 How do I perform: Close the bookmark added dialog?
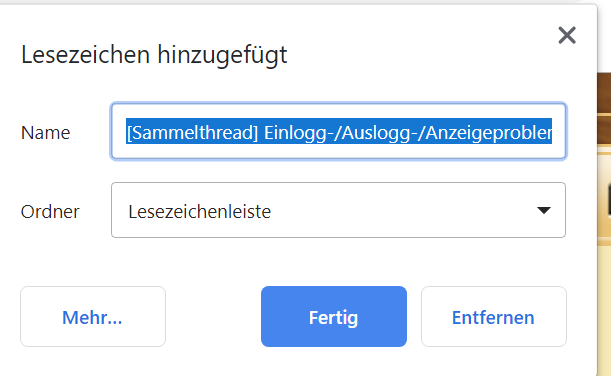567,35
